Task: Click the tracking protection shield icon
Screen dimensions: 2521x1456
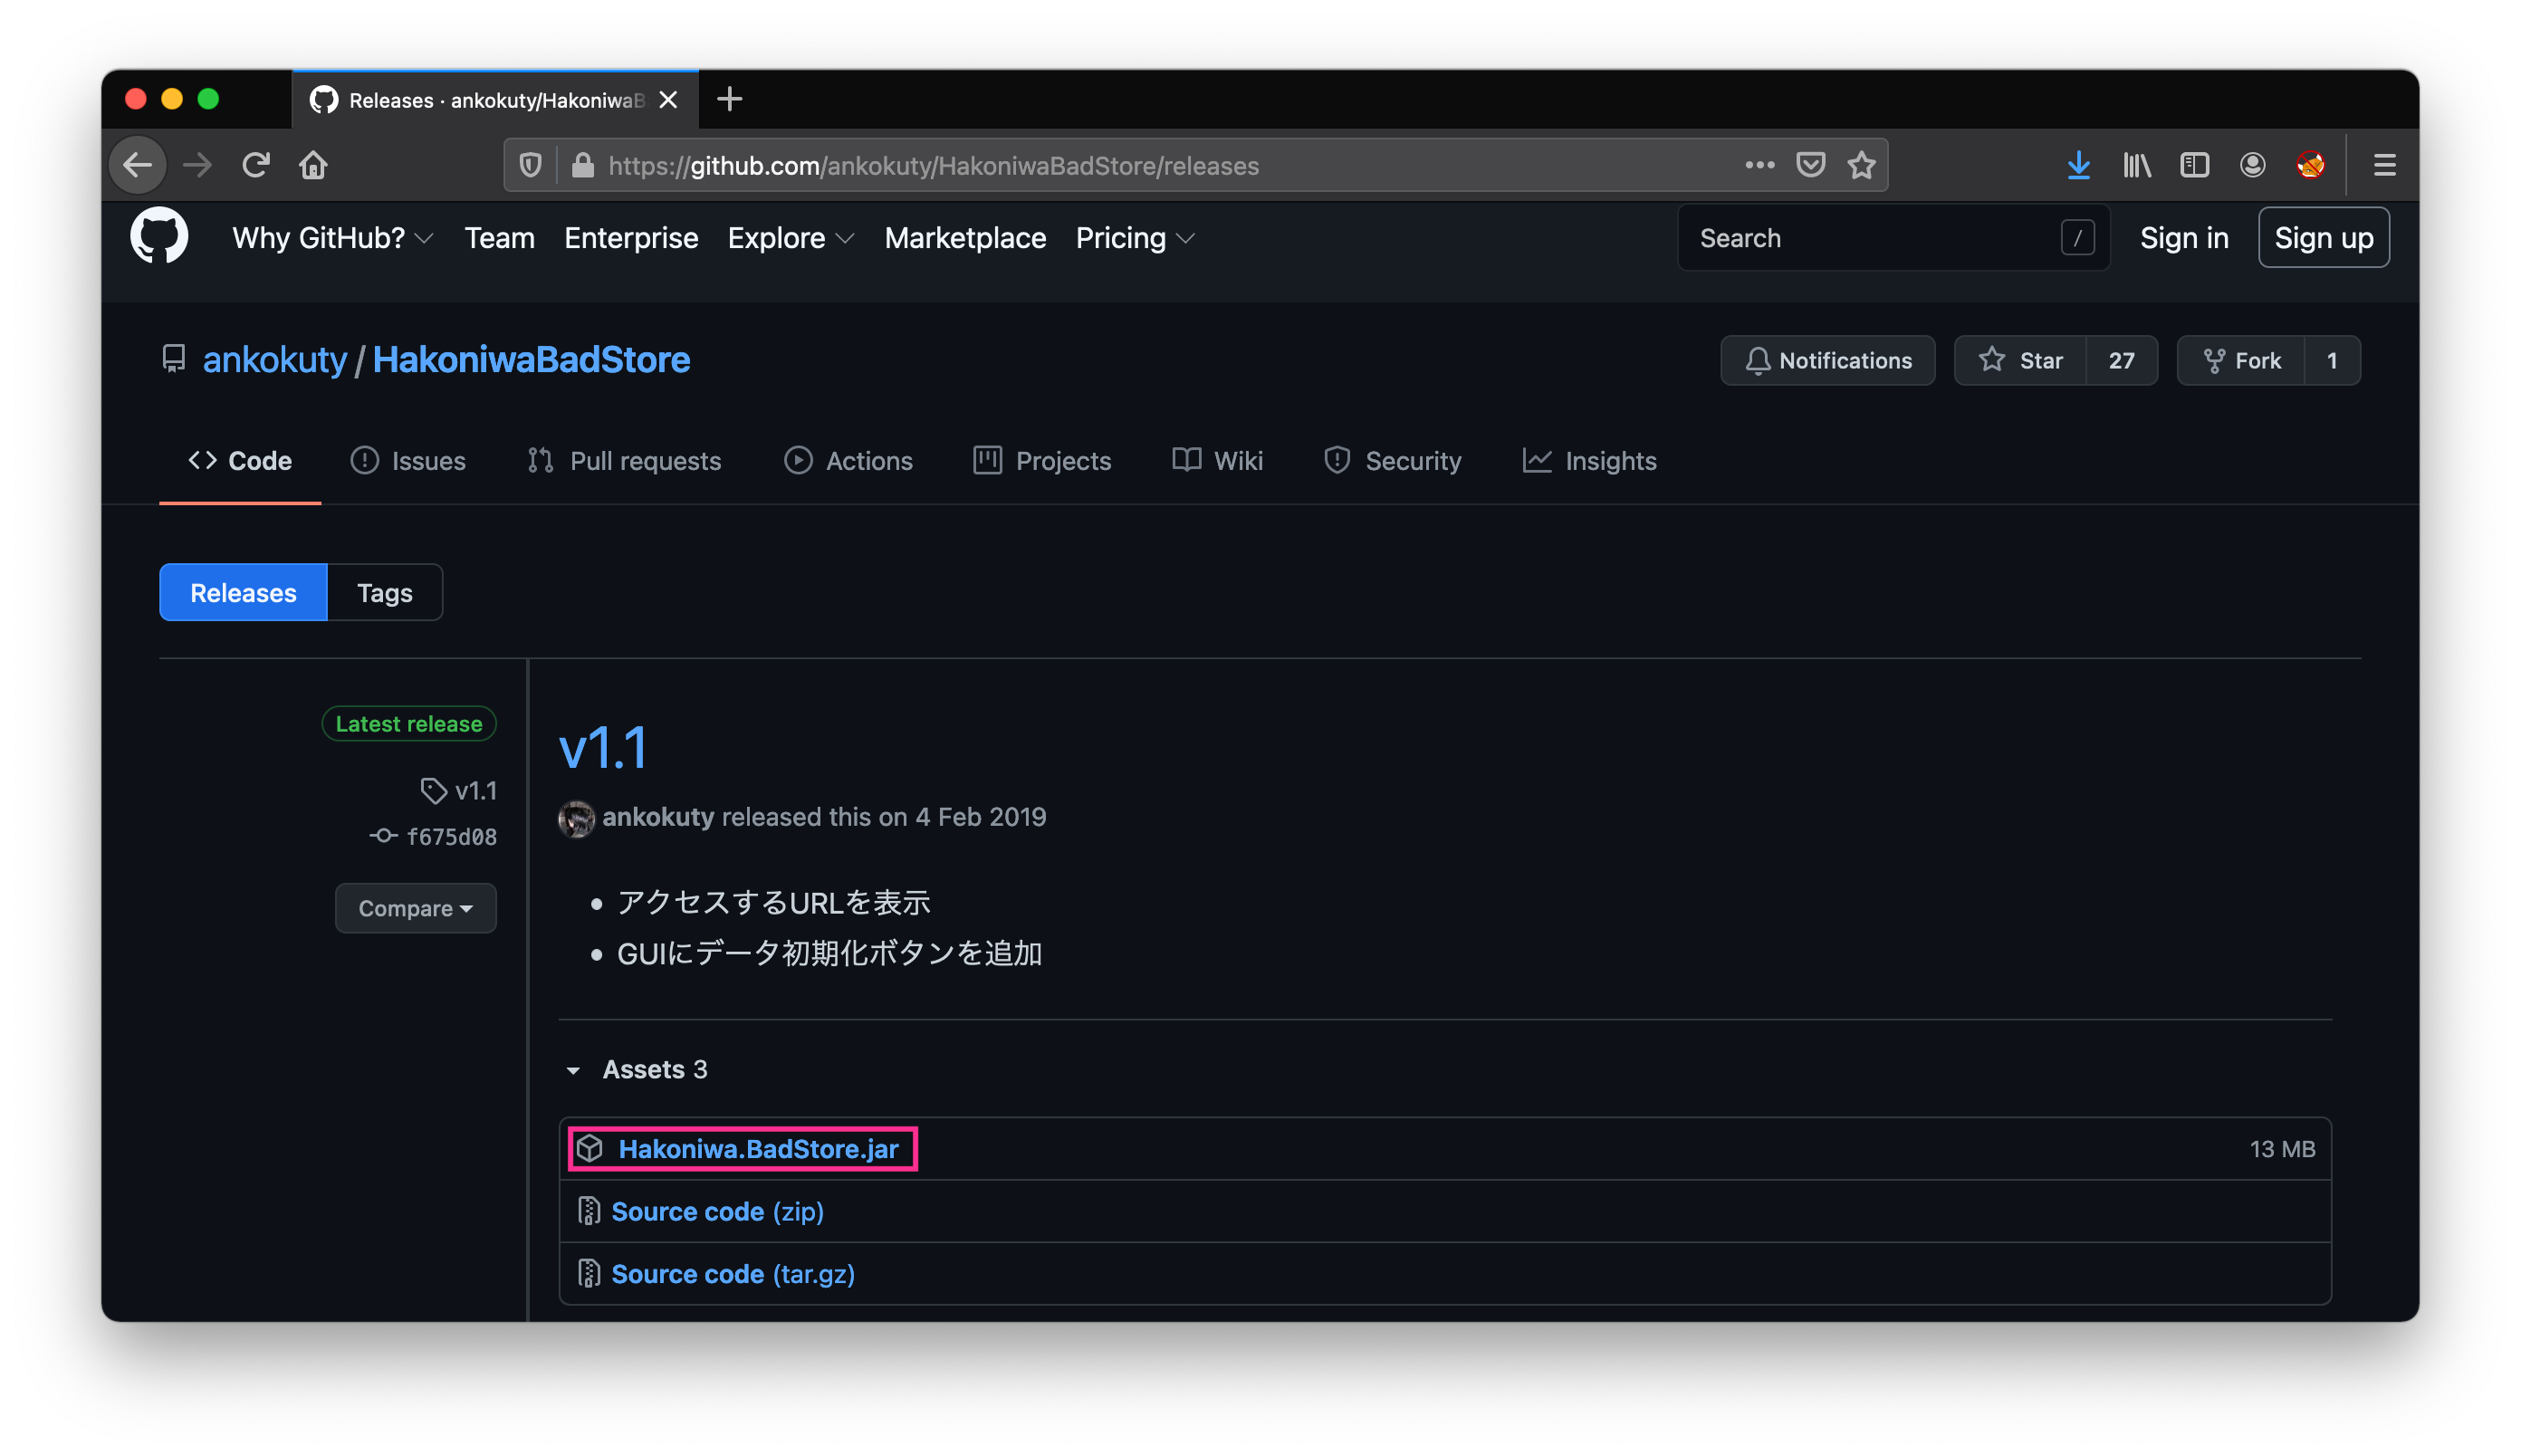Action: point(531,165)
